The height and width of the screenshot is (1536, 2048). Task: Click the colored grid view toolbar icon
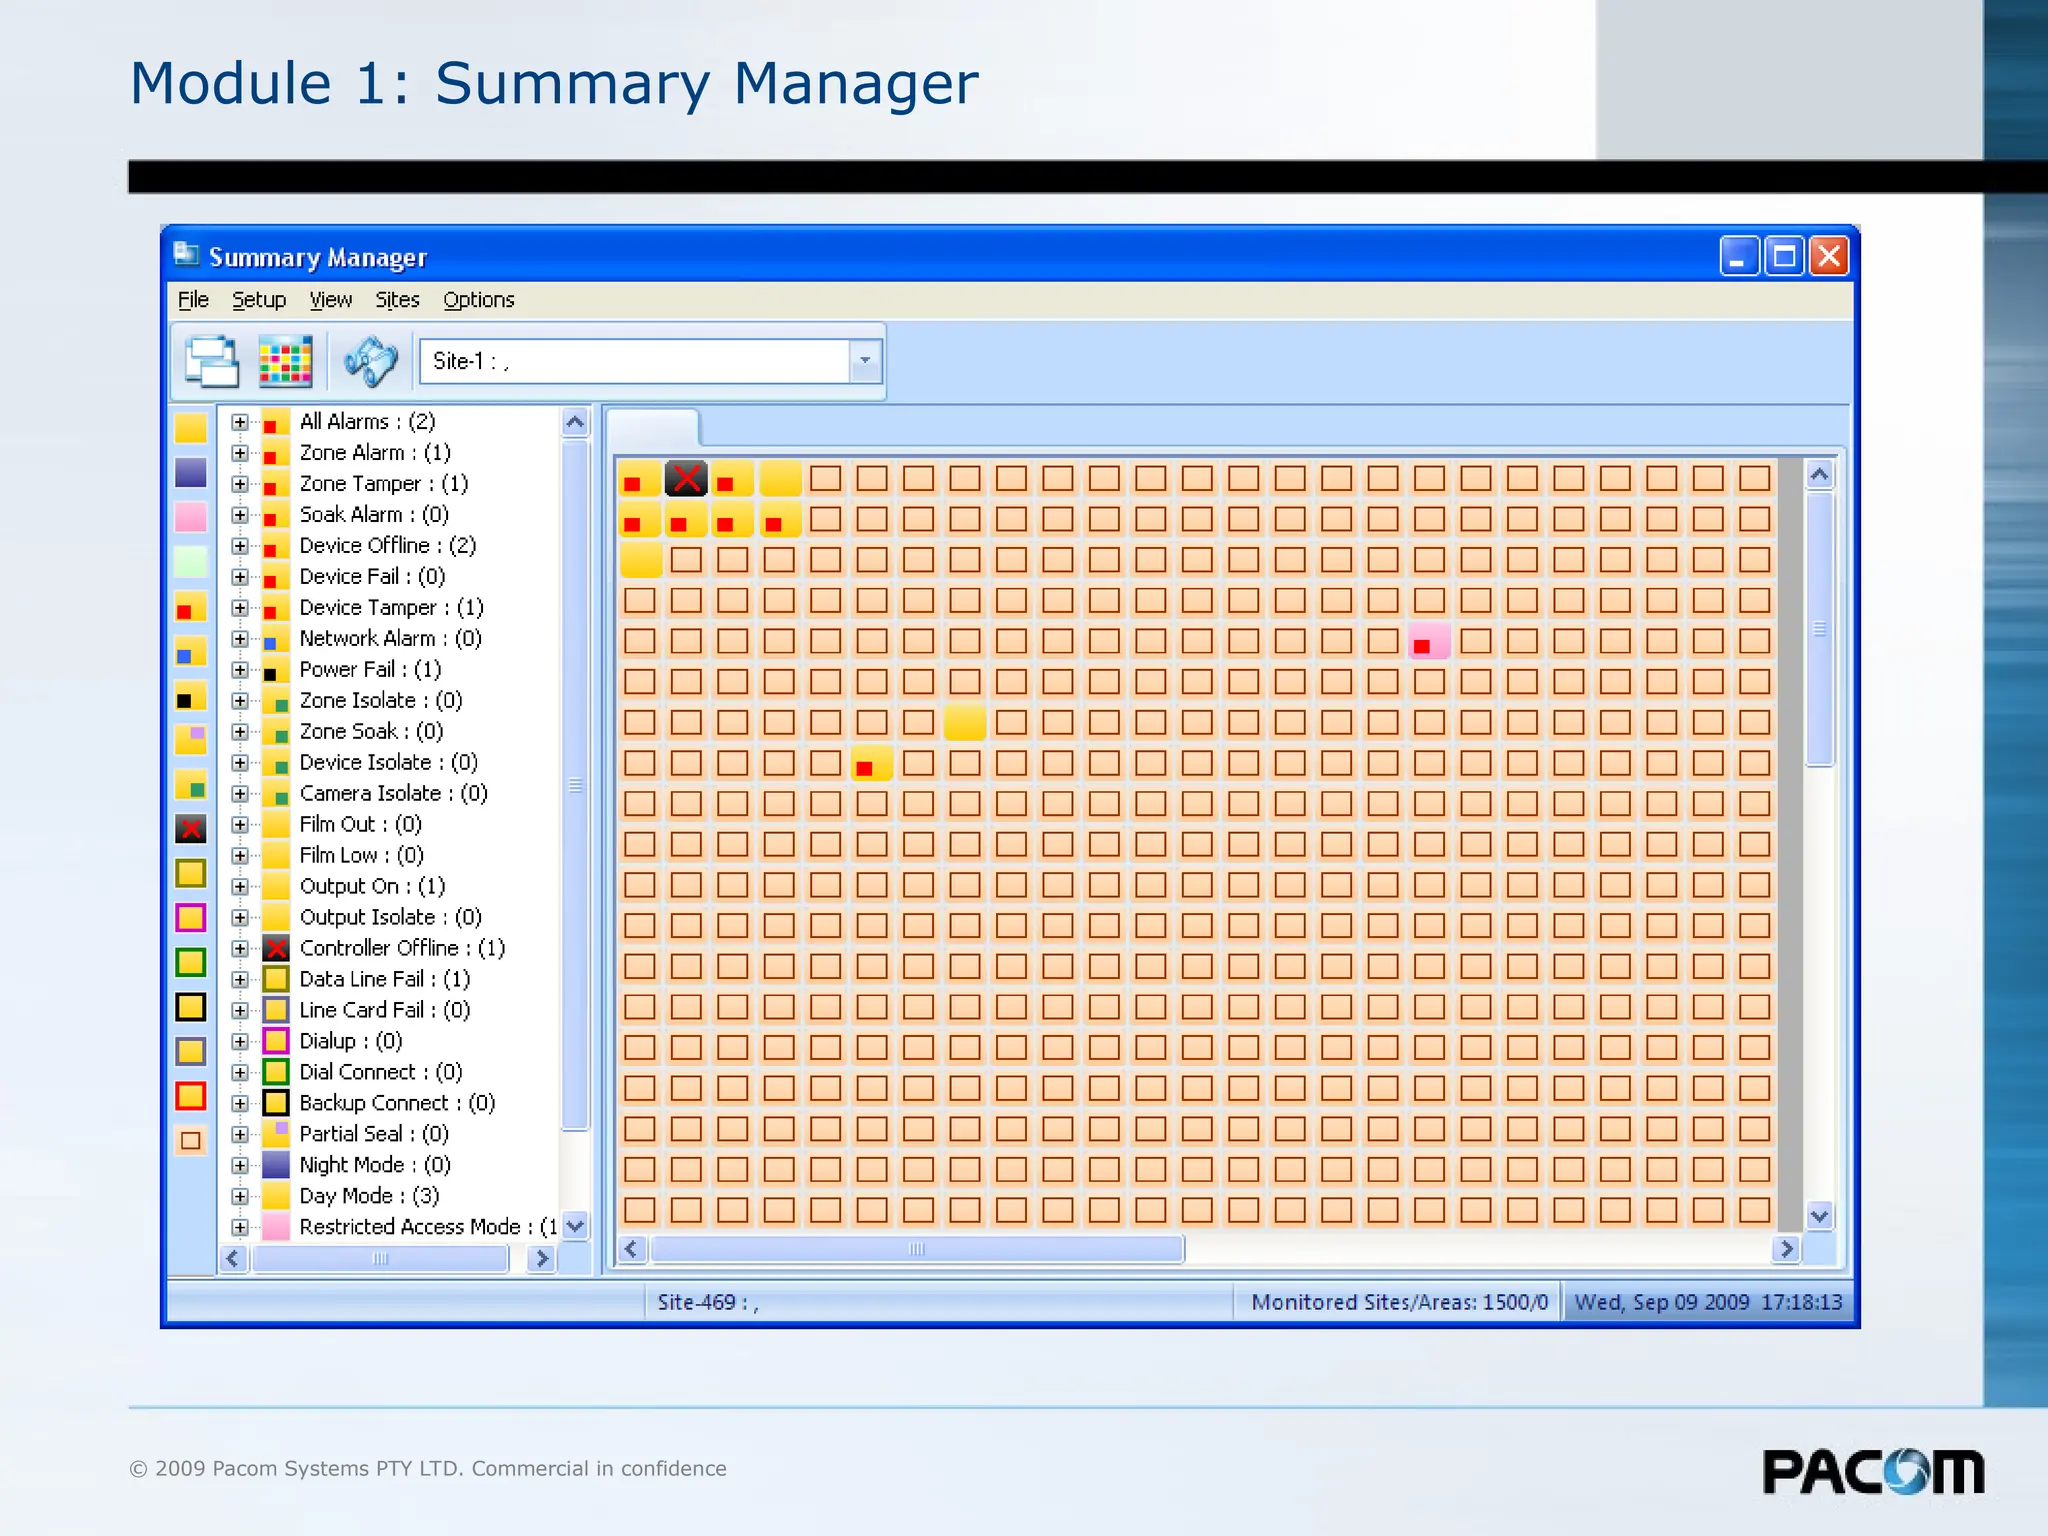pos(286,361)
